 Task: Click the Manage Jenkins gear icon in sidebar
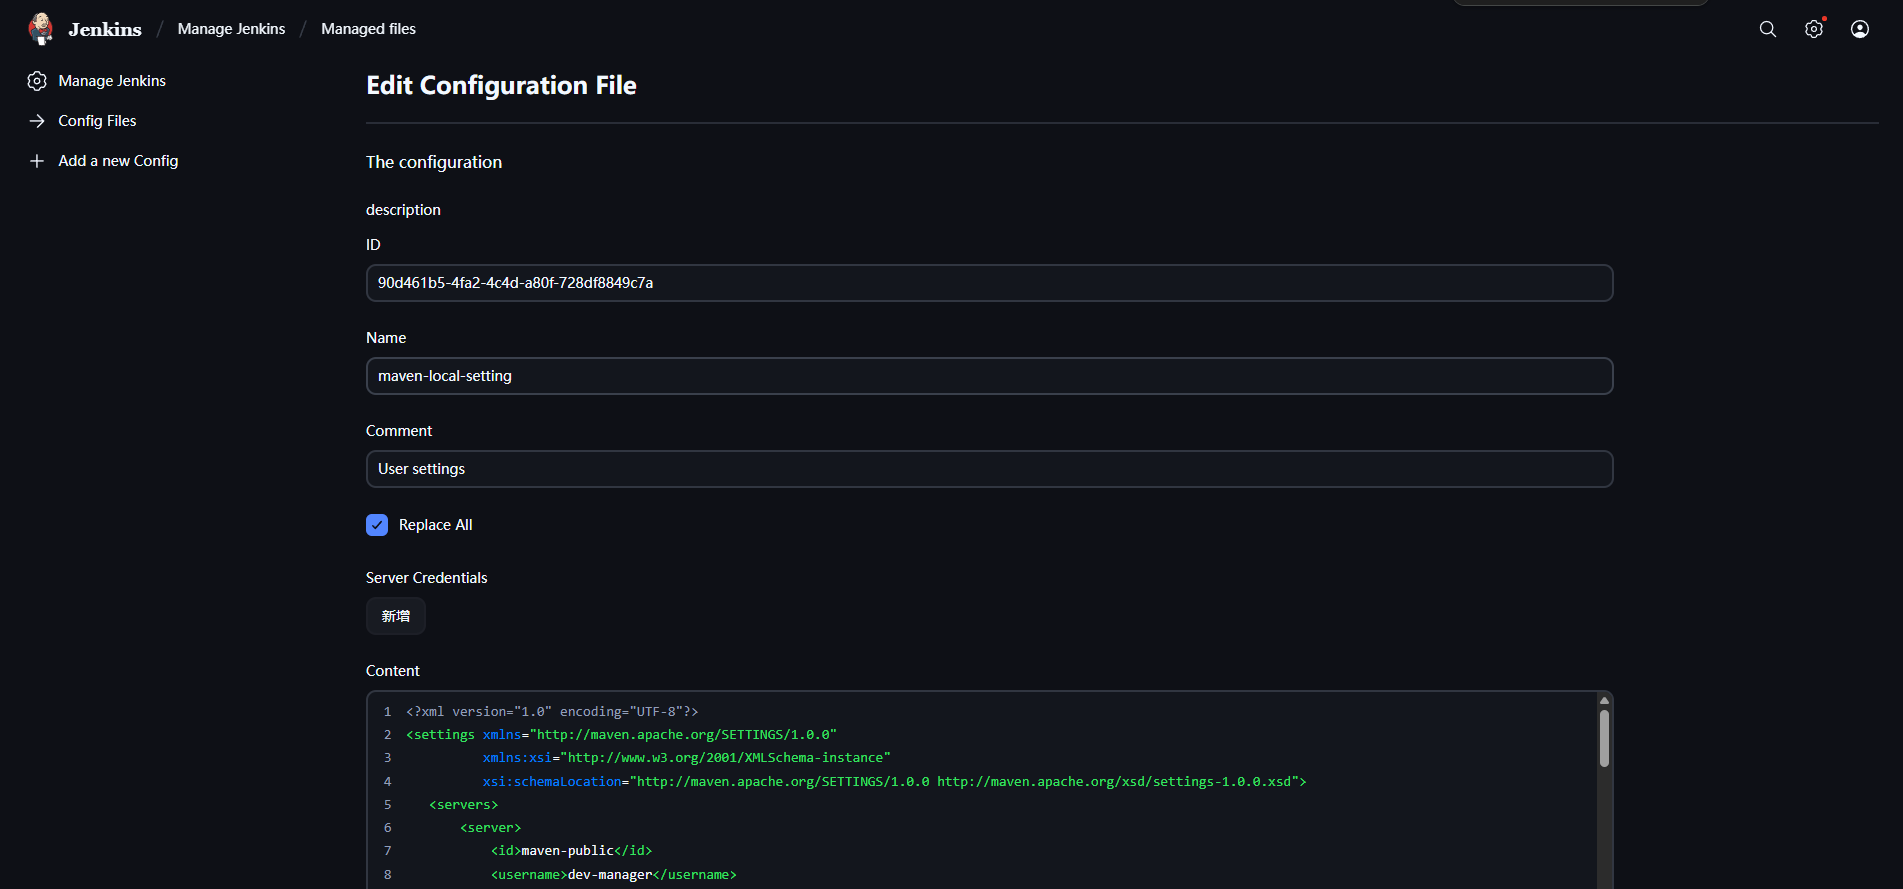pyautogui.click(x=37, y=81)
